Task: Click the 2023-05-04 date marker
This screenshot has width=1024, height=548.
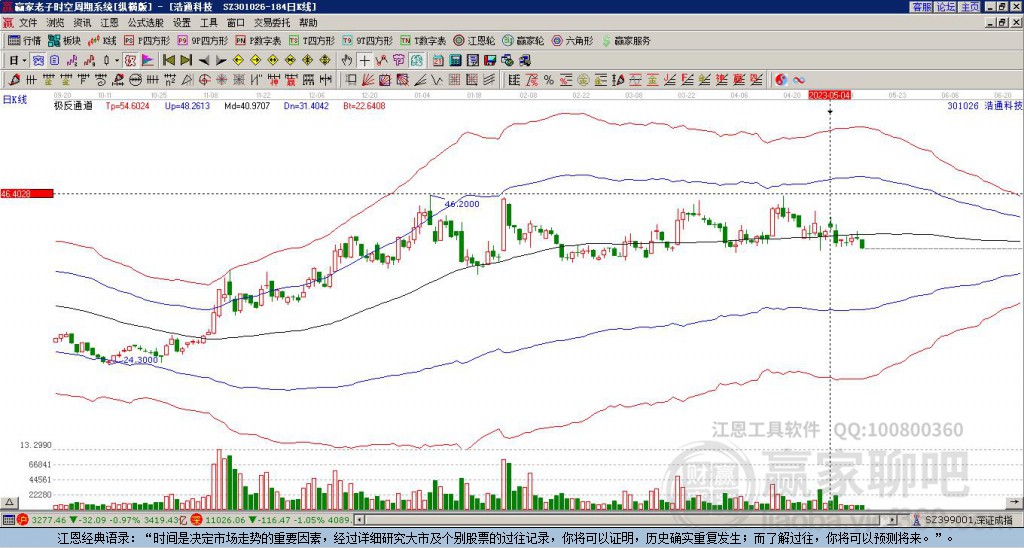Action: pyautogui.click(x=829, y=95)
